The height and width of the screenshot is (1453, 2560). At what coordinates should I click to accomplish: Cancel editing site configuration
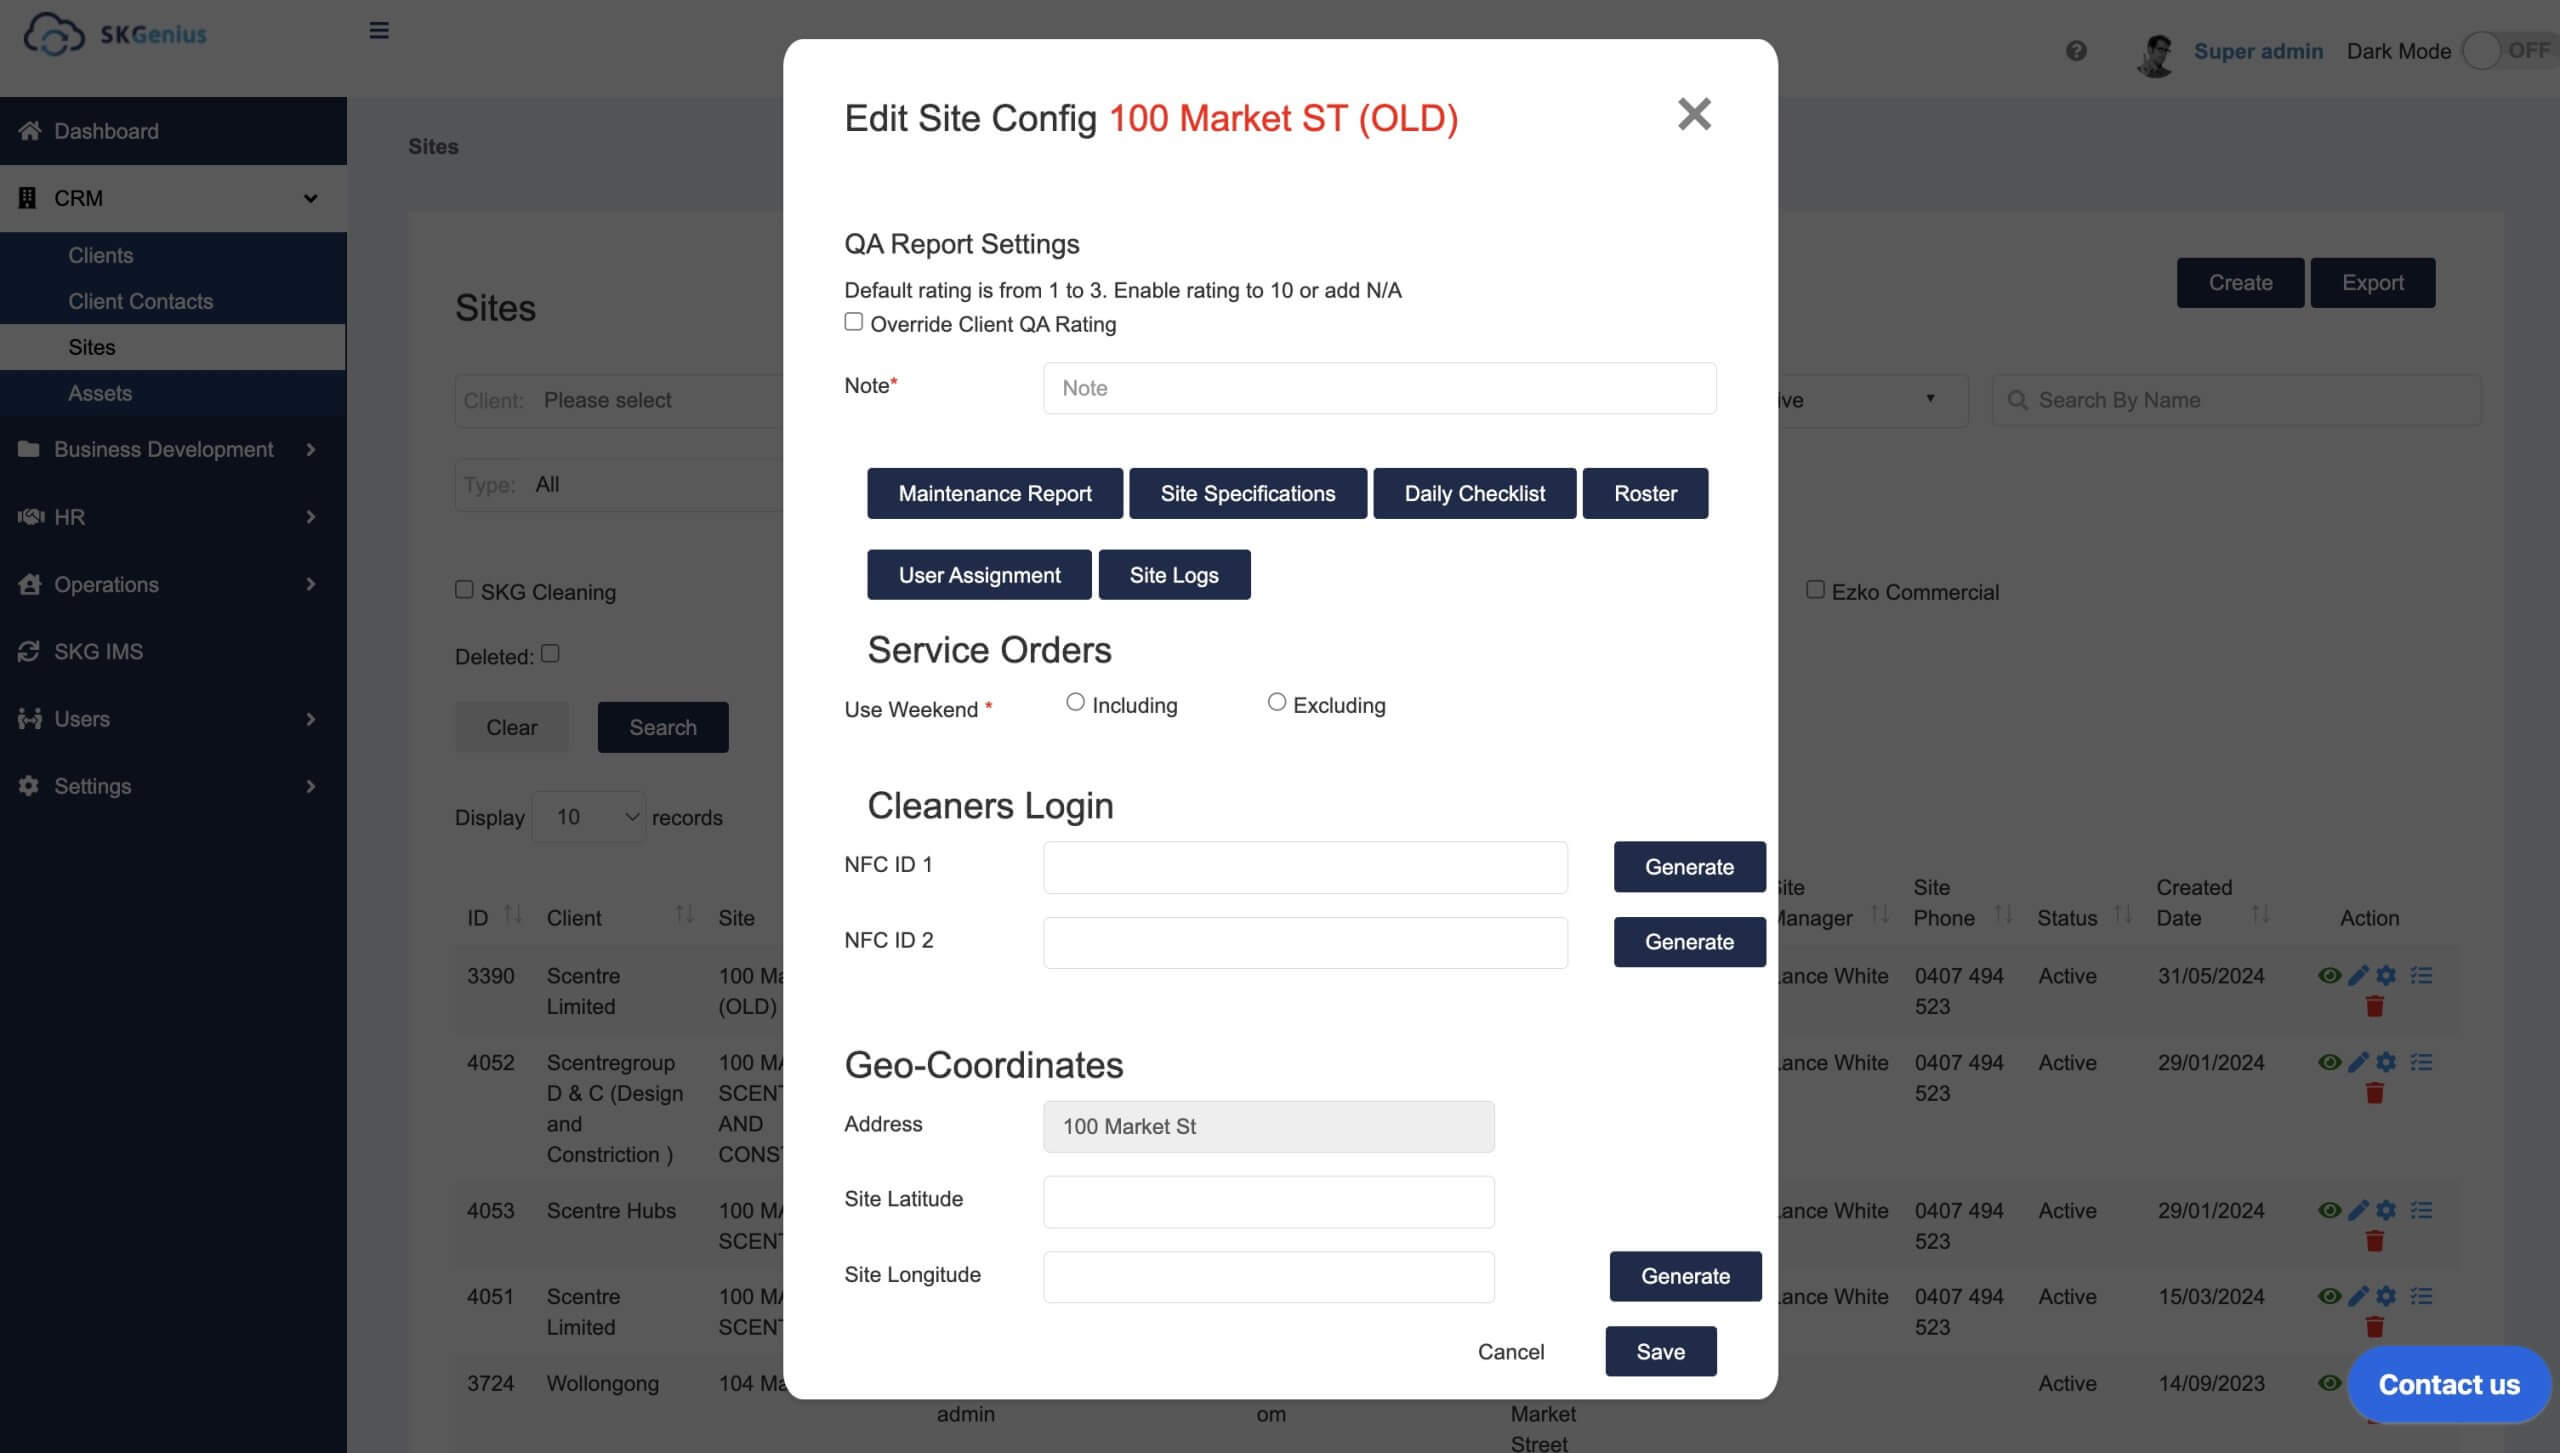coord(1510,1351)
